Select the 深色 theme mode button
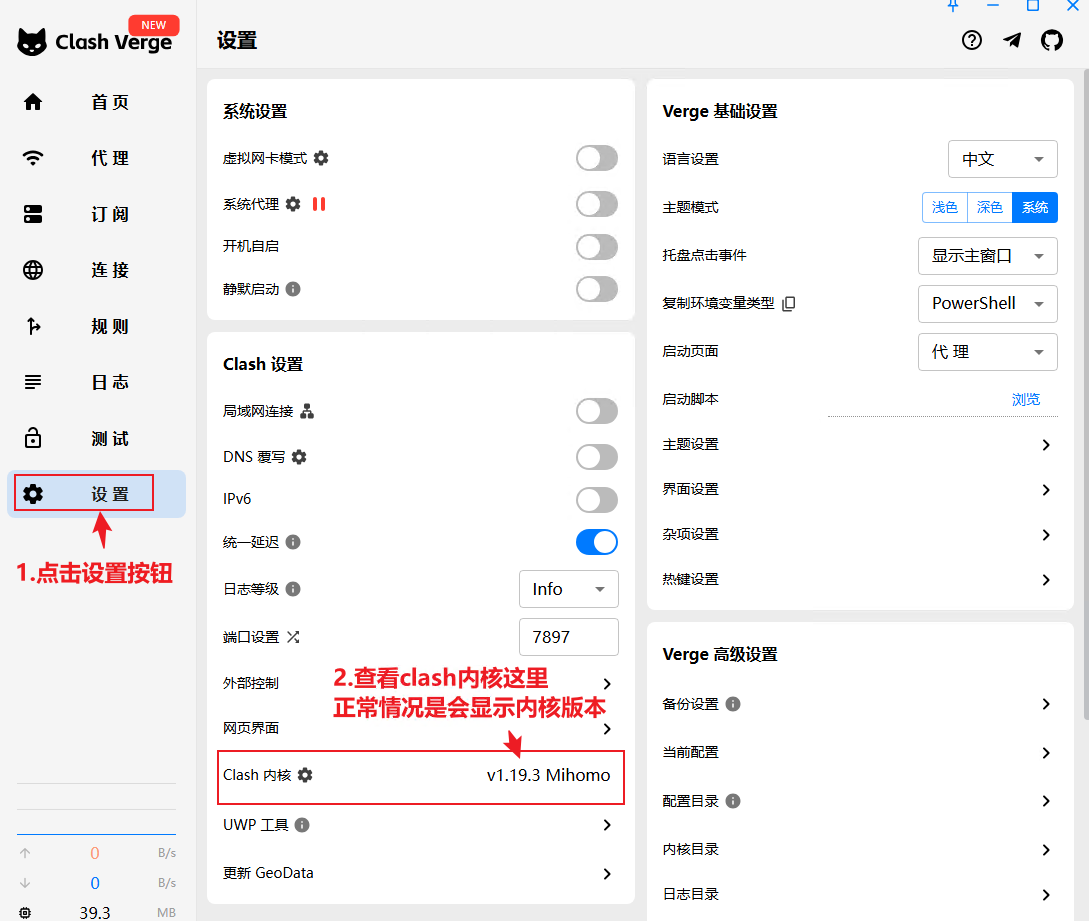This screenshot has width=1089, height=921. (x=989, y=207)
